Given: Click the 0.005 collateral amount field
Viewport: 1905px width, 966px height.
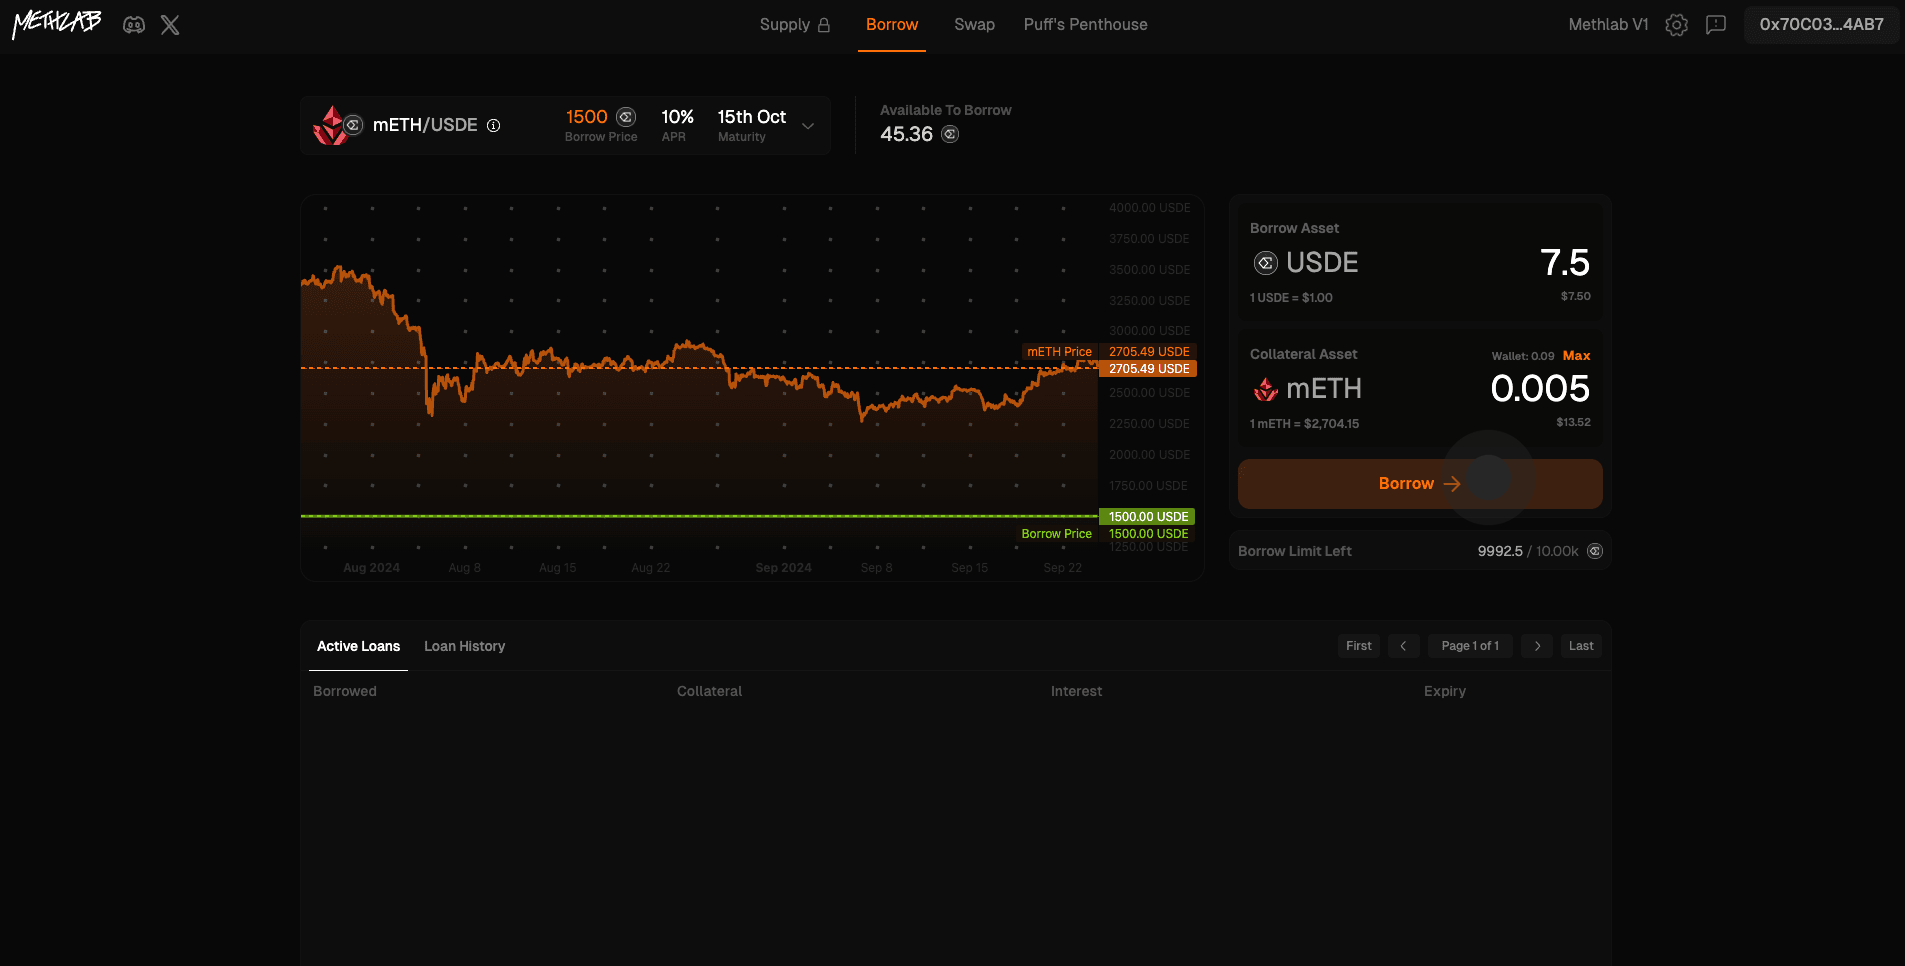Looking at the screenshot, I should coord(1539,389).
